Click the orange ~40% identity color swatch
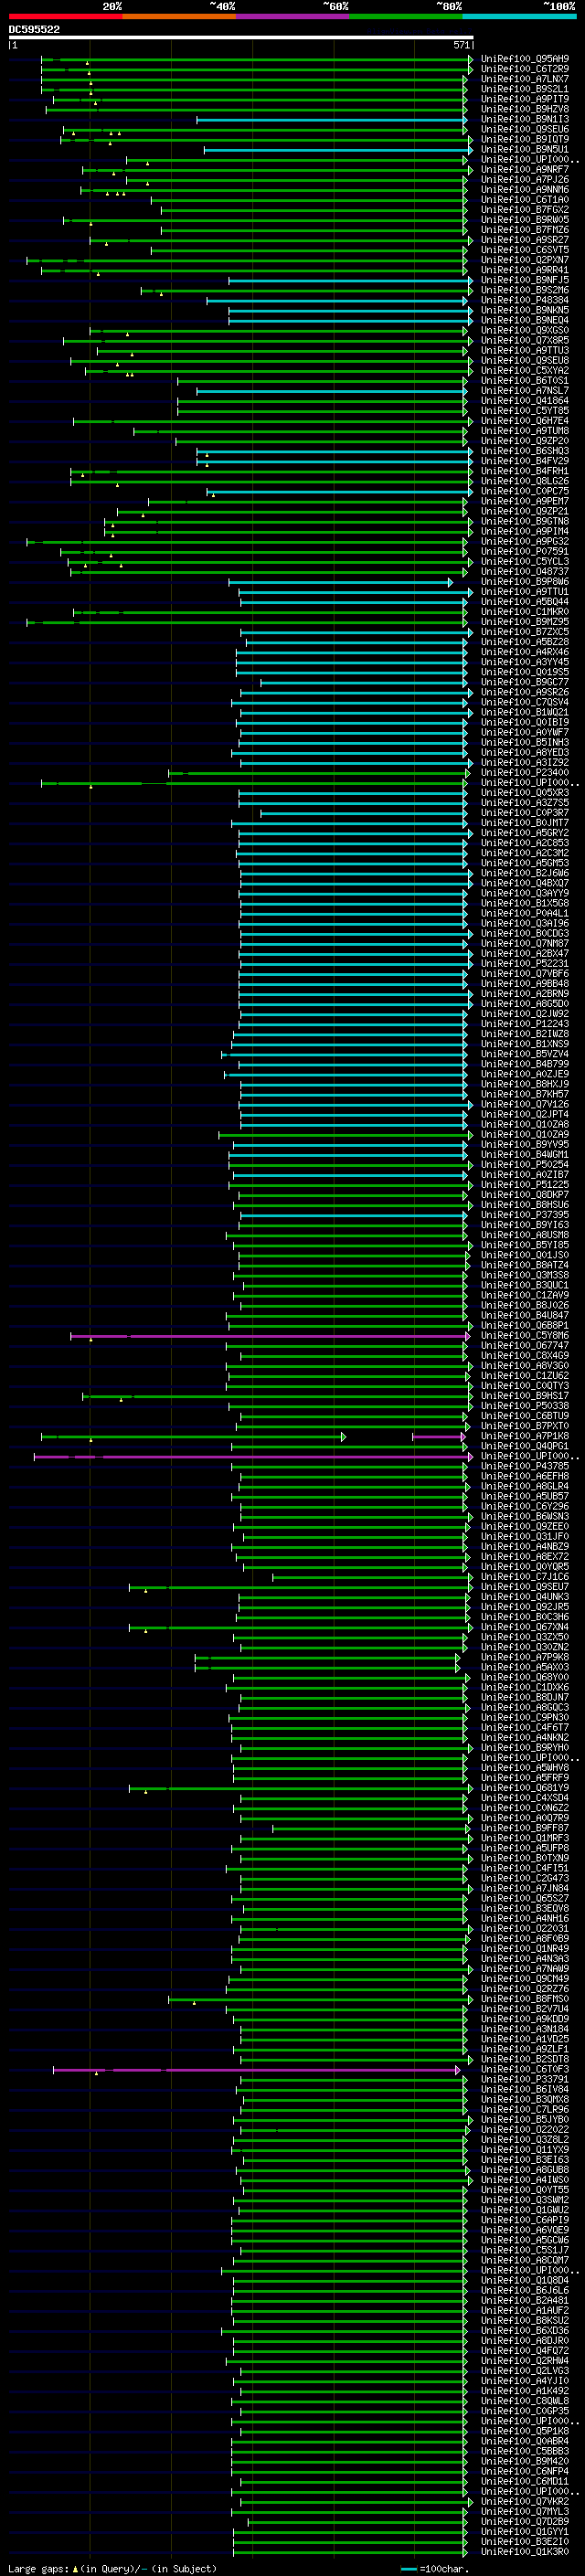585x2576 pixels. [x=179, y=16]
